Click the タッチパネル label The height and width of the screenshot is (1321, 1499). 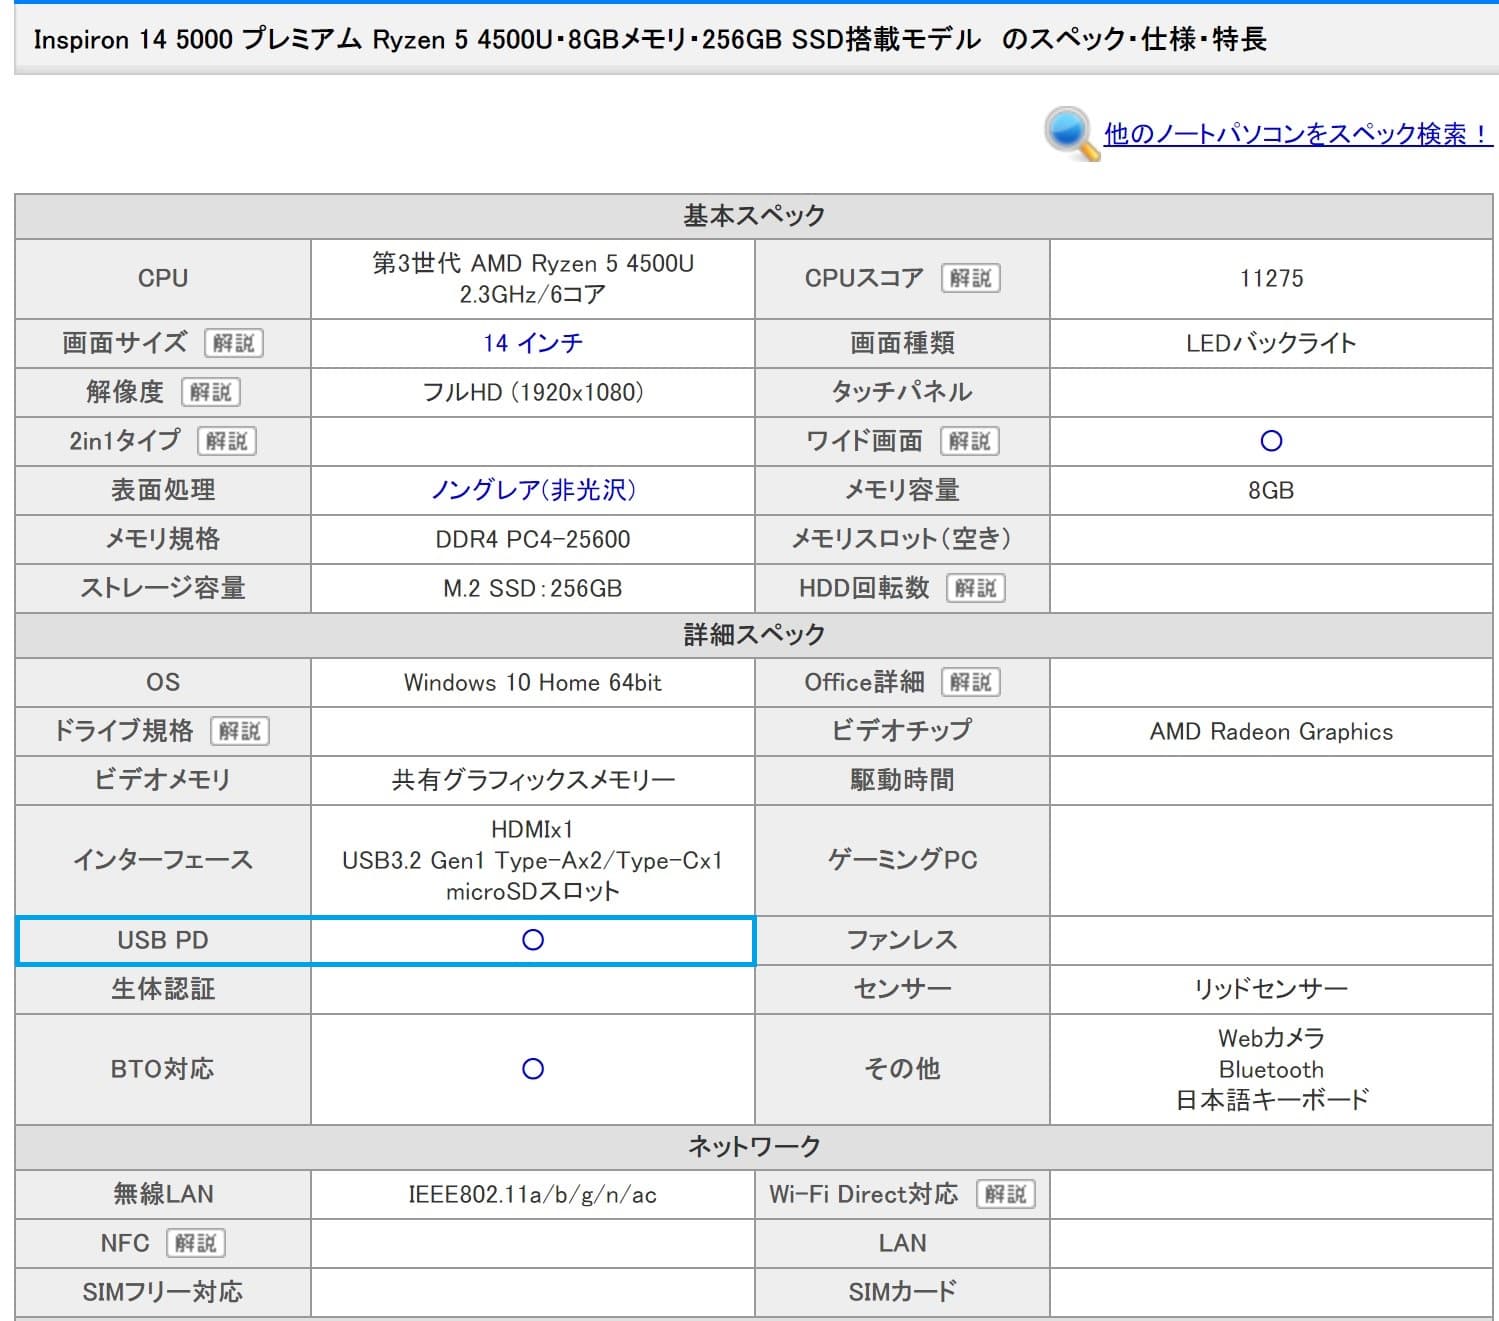[x=902, y=392]
